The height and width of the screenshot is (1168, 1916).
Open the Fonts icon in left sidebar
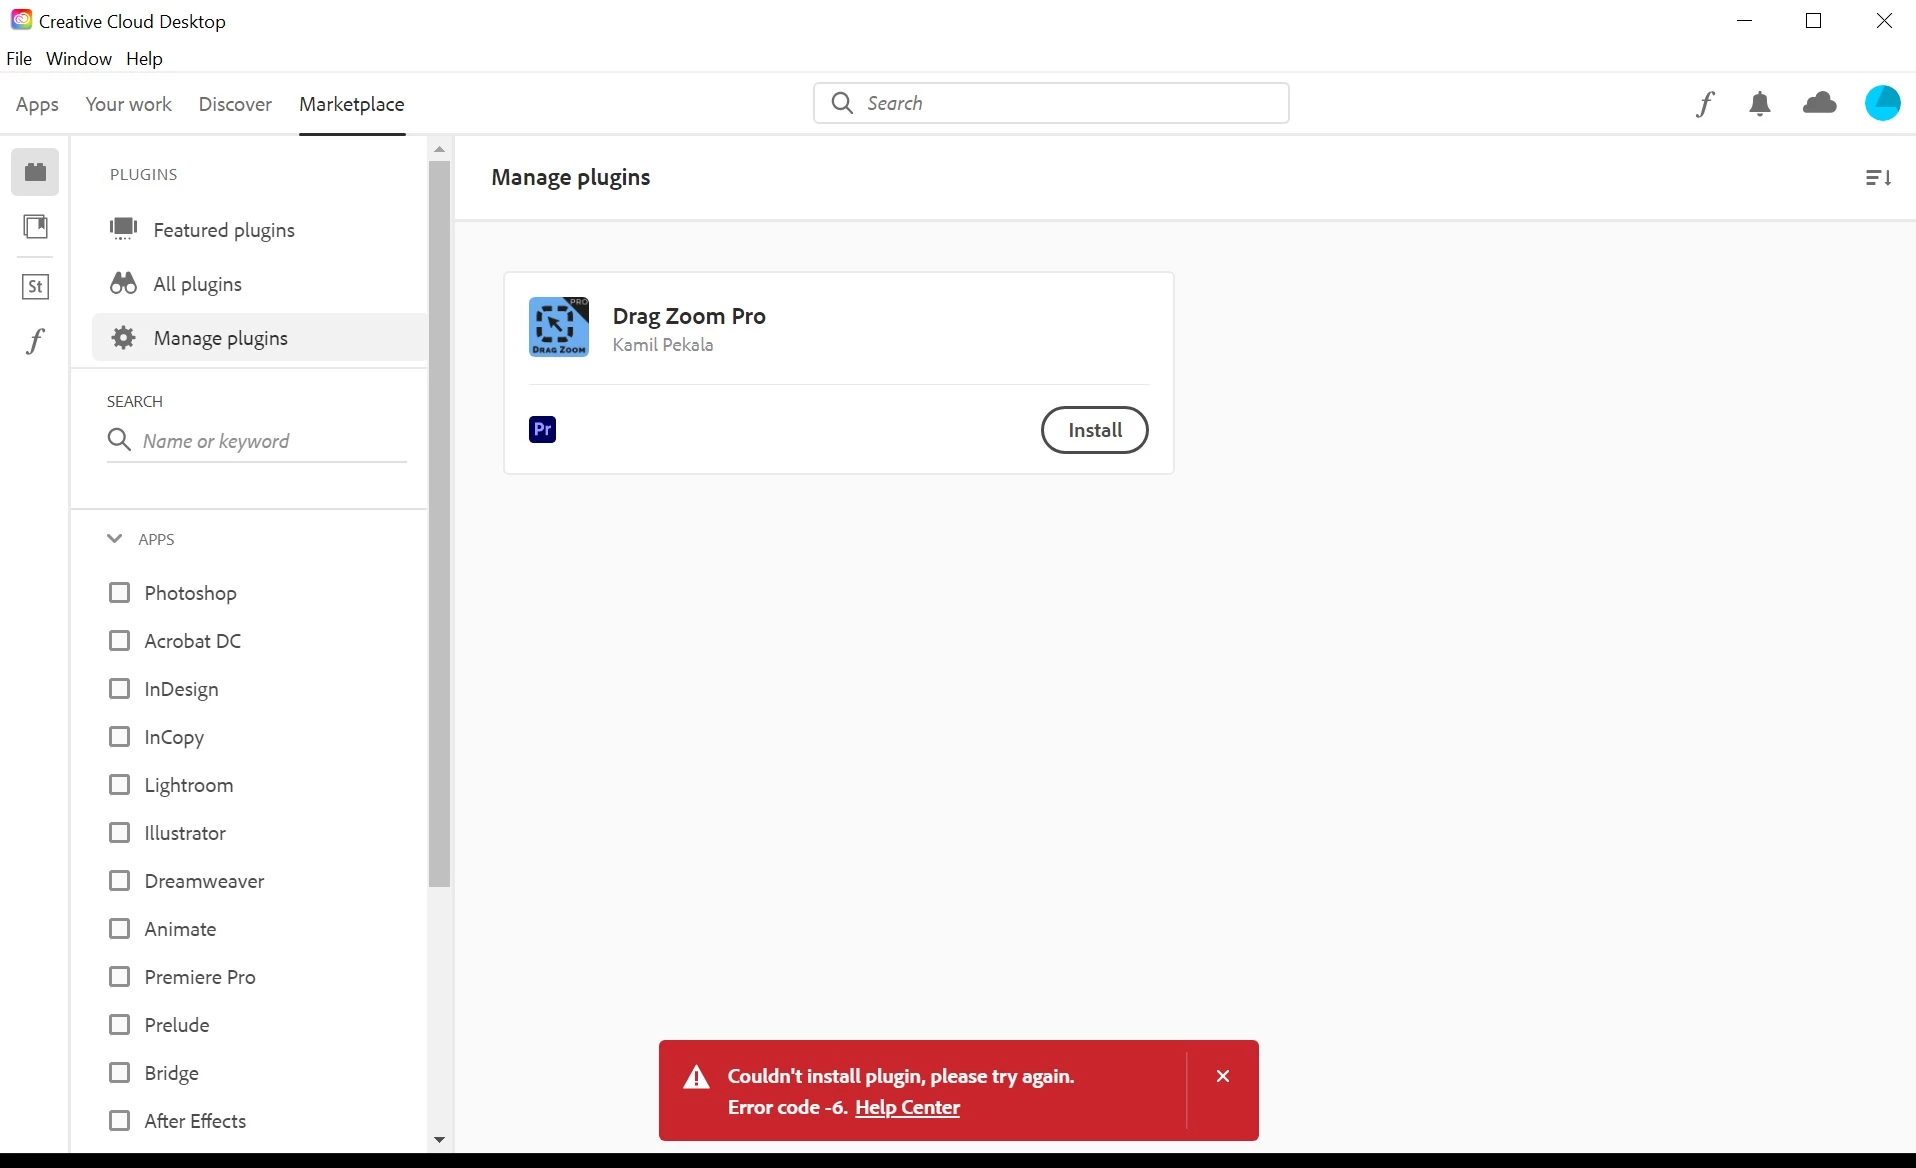tap(35, 341)
